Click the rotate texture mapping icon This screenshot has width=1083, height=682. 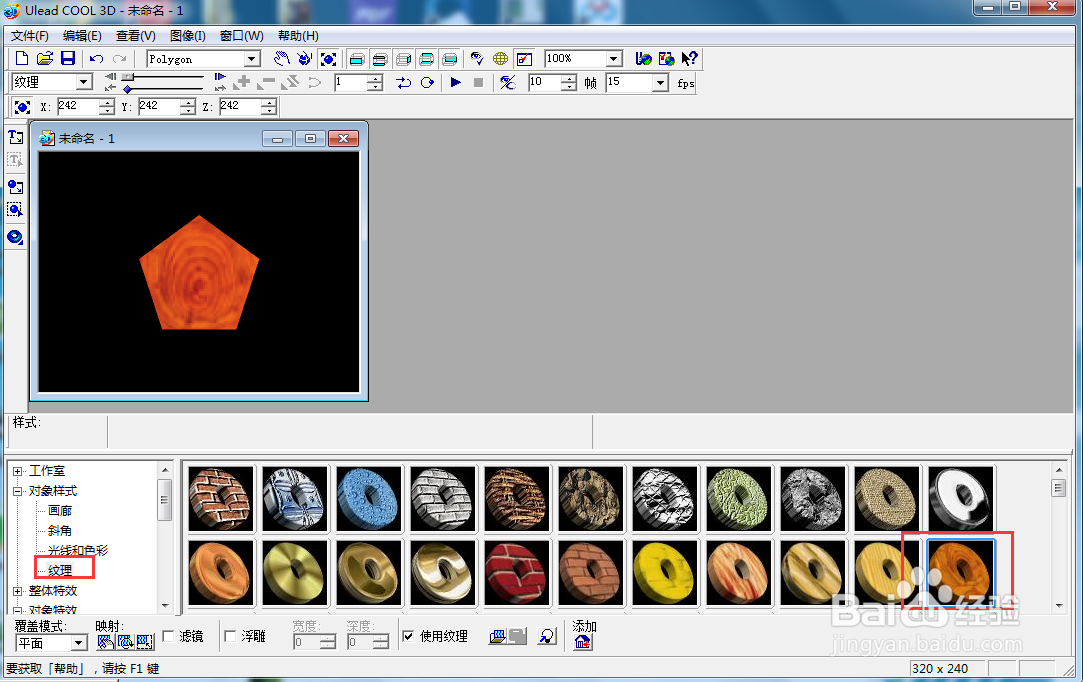[125, 642]
